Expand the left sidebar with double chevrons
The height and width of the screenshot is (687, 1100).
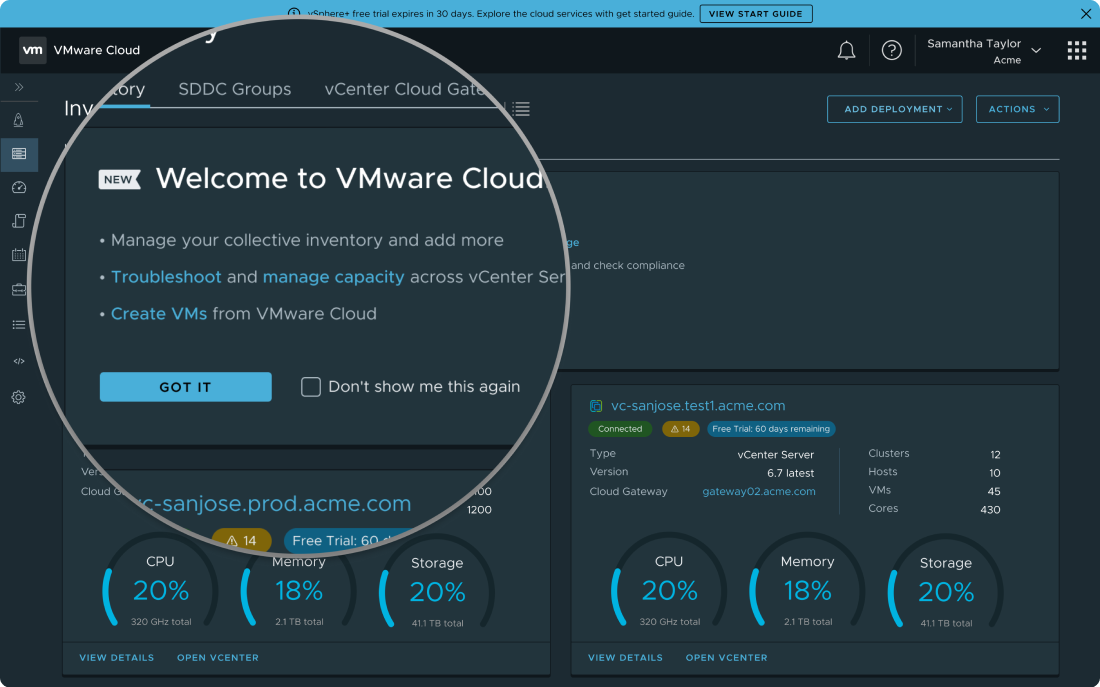[19, 87]
